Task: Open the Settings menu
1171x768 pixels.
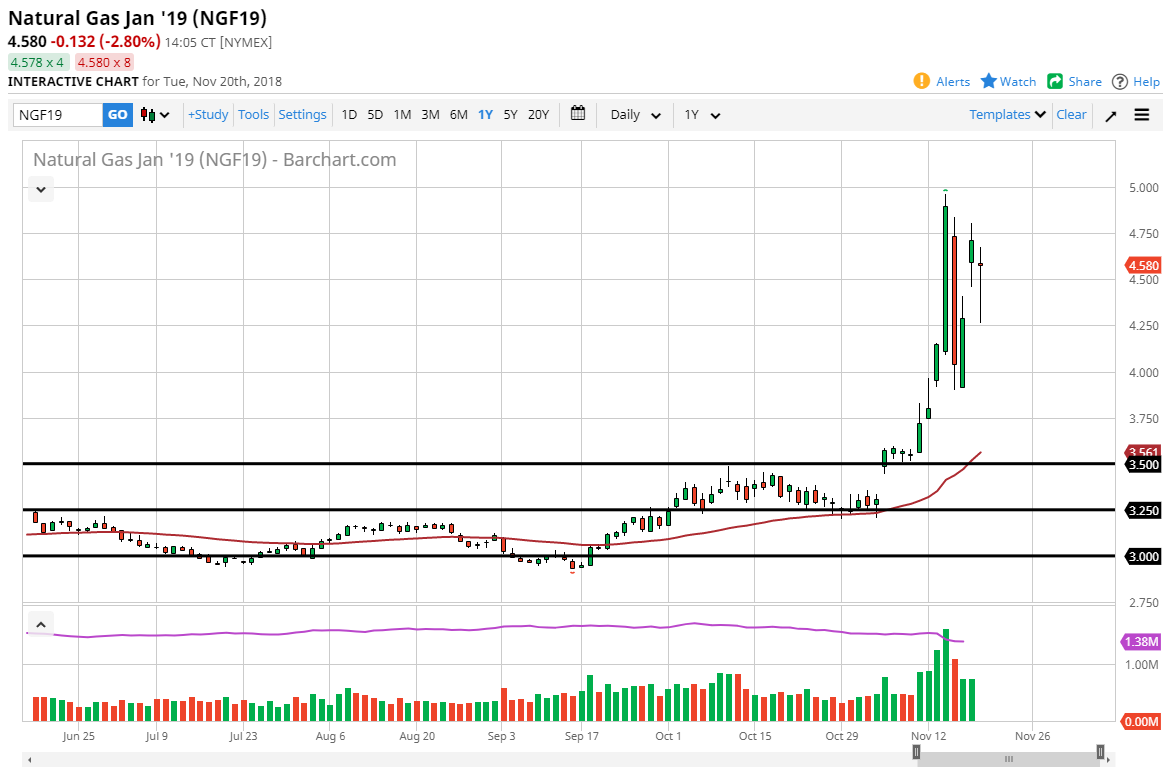Action: [x=302, y=115]
